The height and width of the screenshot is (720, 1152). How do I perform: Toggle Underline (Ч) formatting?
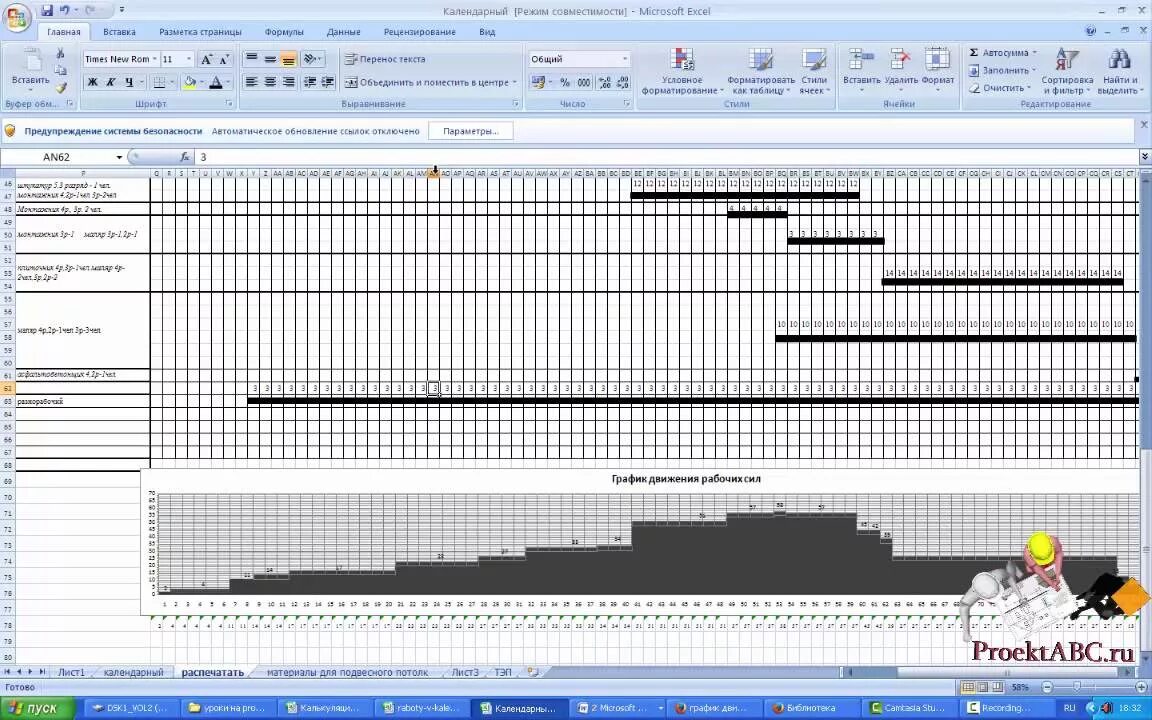[x=128, y=82]
